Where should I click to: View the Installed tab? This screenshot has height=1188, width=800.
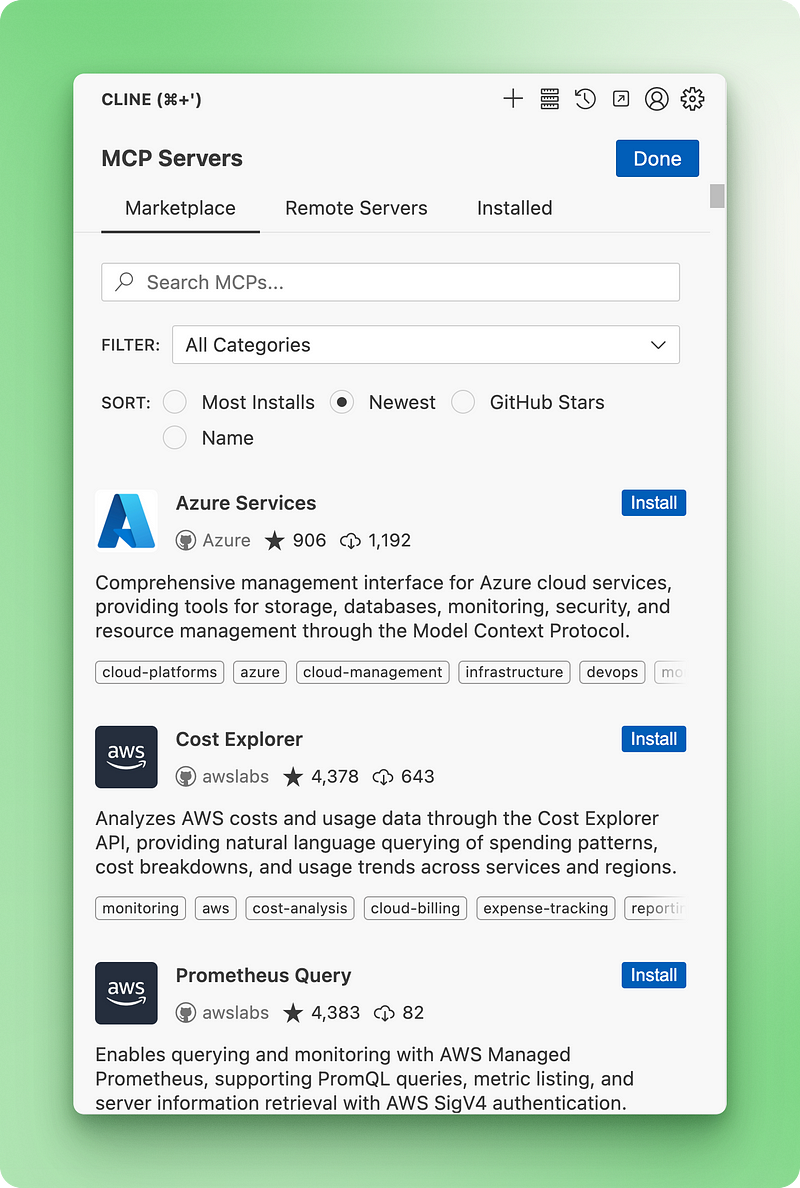coord(514,208)
